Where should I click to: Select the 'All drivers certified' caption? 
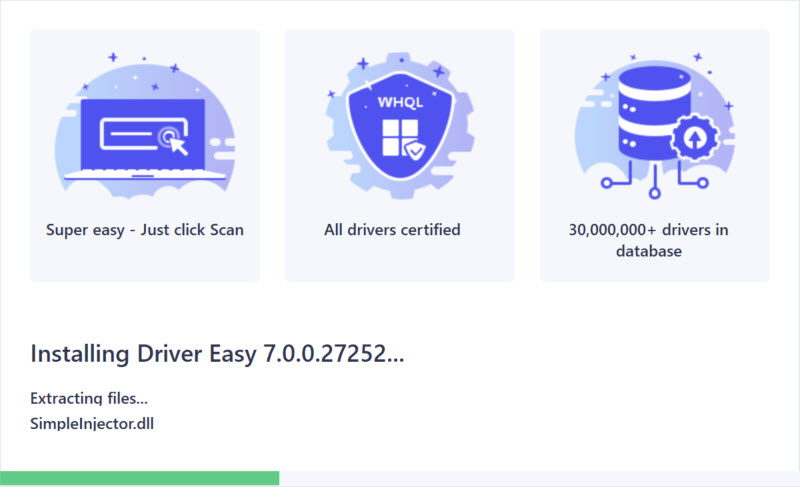[392, 229]
